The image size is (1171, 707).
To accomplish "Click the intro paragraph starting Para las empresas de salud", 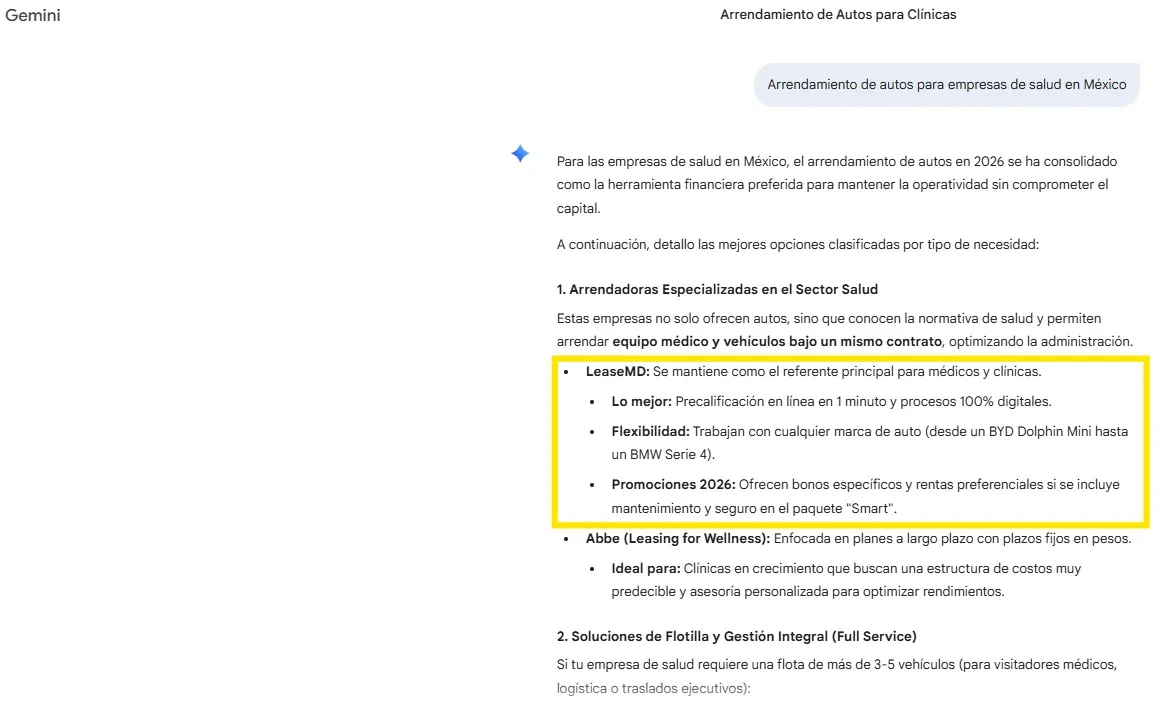I will (x=836, y=184).
